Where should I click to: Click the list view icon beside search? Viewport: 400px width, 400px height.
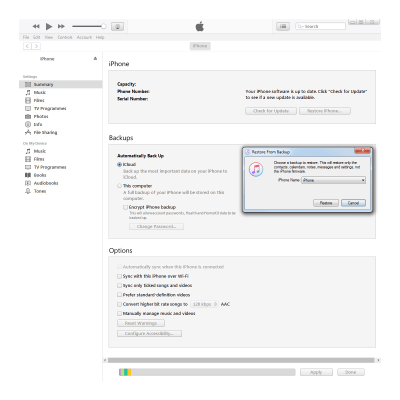click(283, 26)
